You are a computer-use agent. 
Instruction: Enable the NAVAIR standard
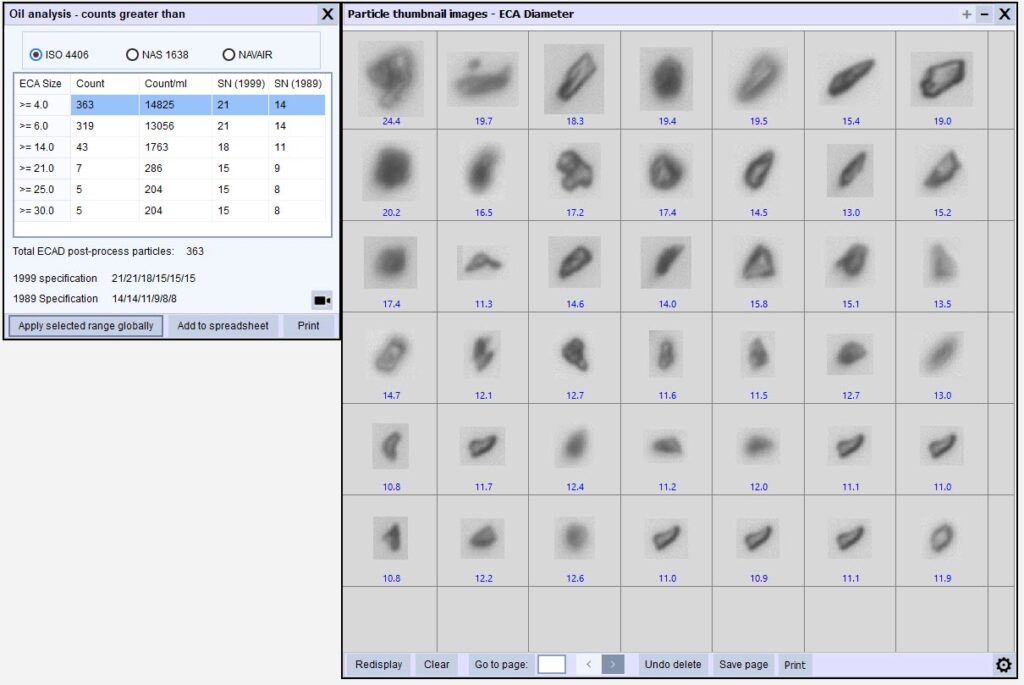[229, 54]
